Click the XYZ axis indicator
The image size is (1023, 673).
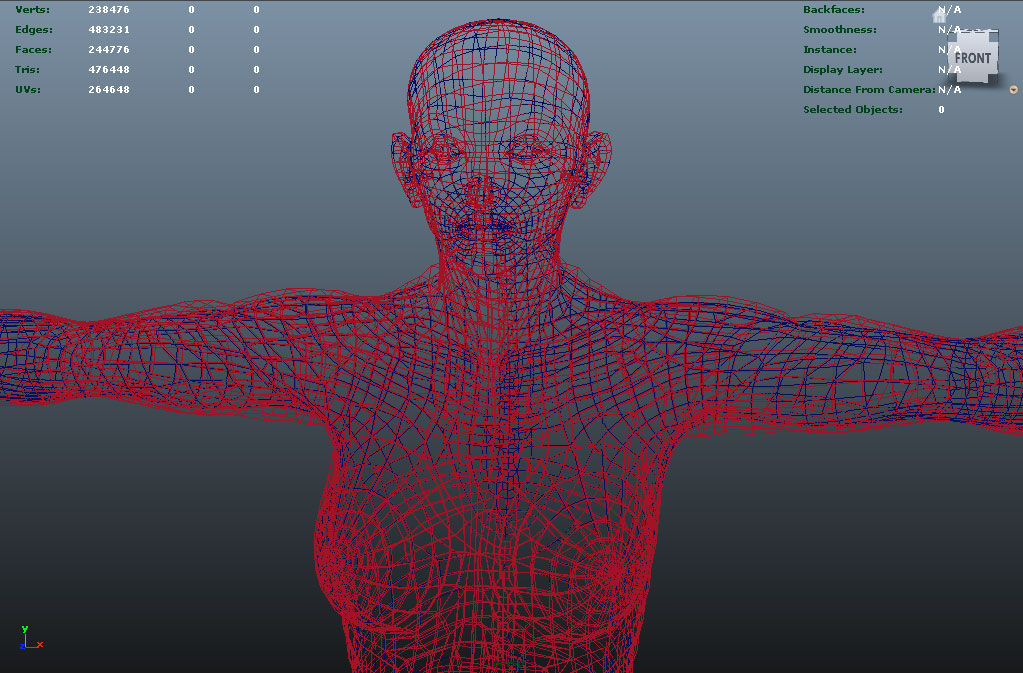(28, 639)
